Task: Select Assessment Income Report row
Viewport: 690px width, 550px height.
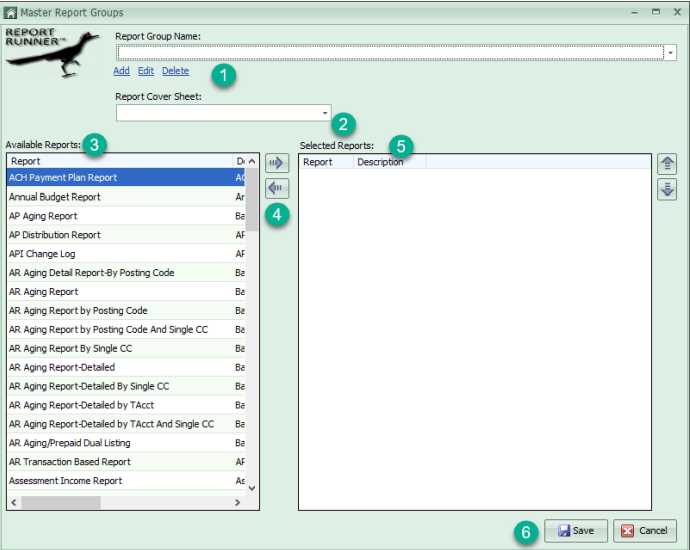Action: coord(126,480)
